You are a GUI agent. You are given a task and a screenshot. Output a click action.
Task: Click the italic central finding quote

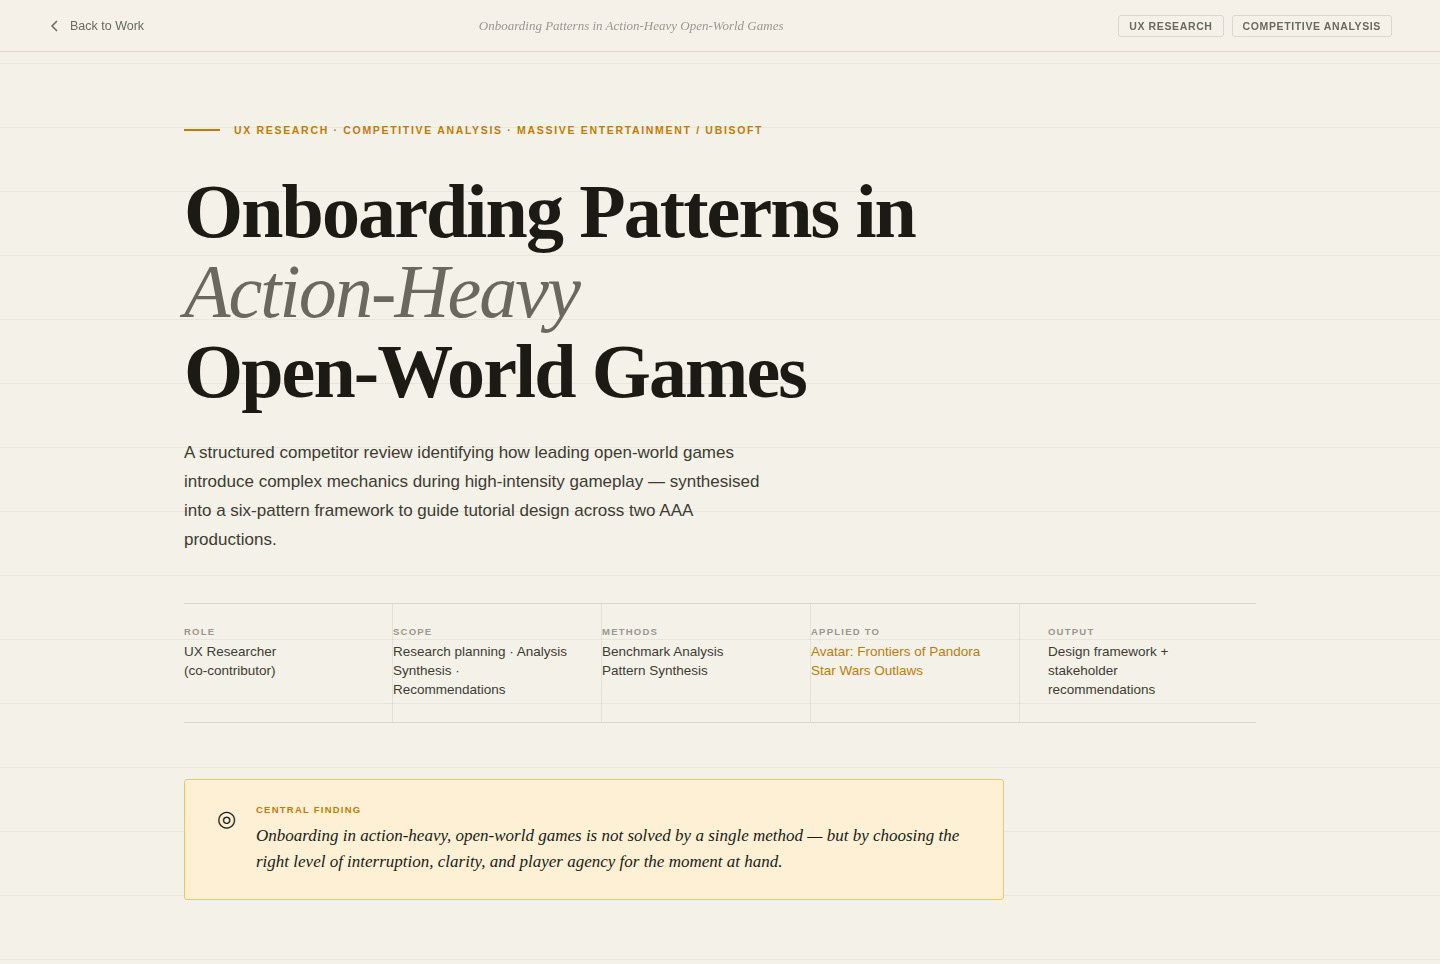click(607, 849)
